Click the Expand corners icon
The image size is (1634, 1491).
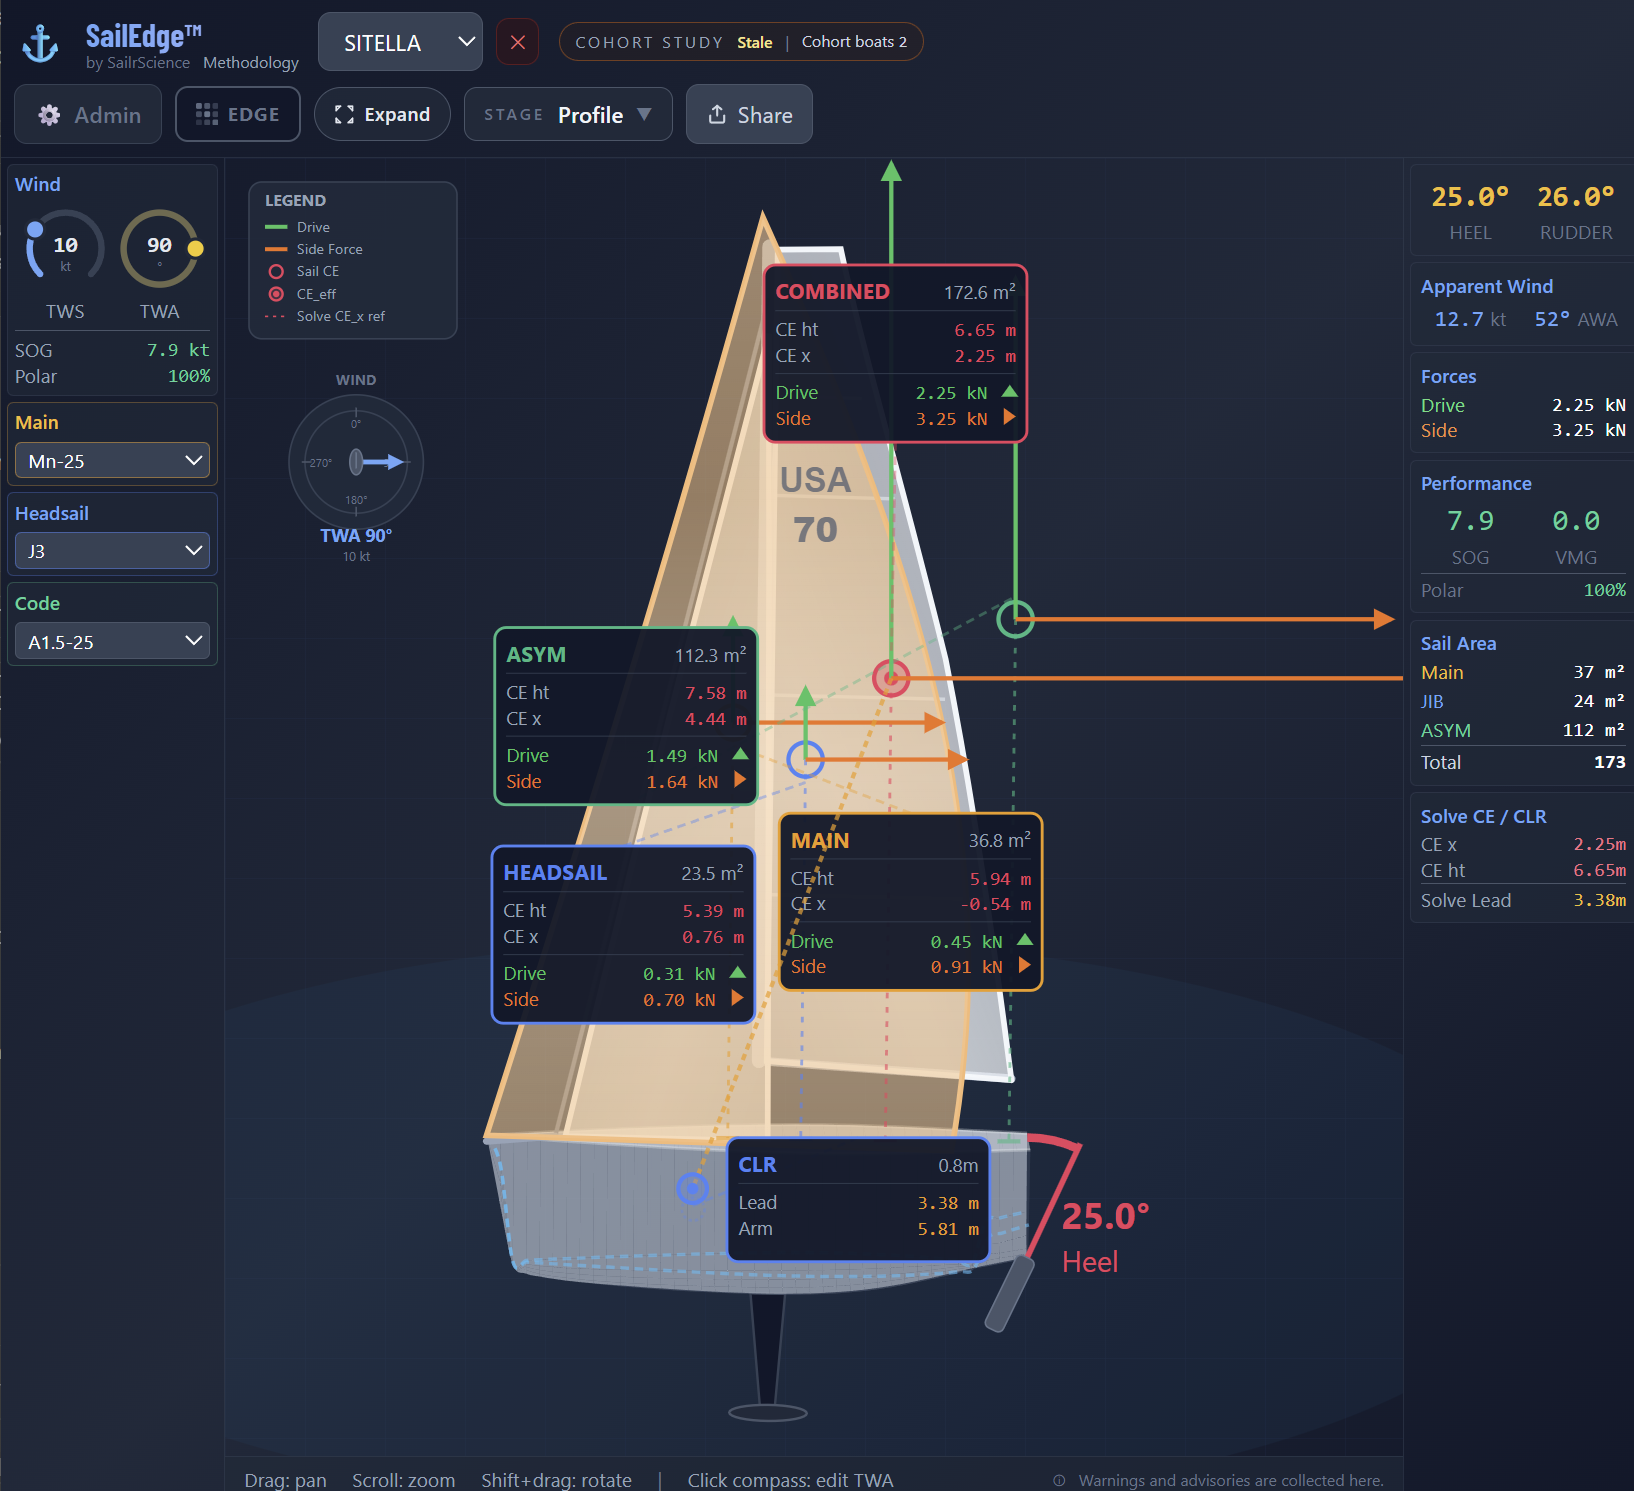pos(344,114)
